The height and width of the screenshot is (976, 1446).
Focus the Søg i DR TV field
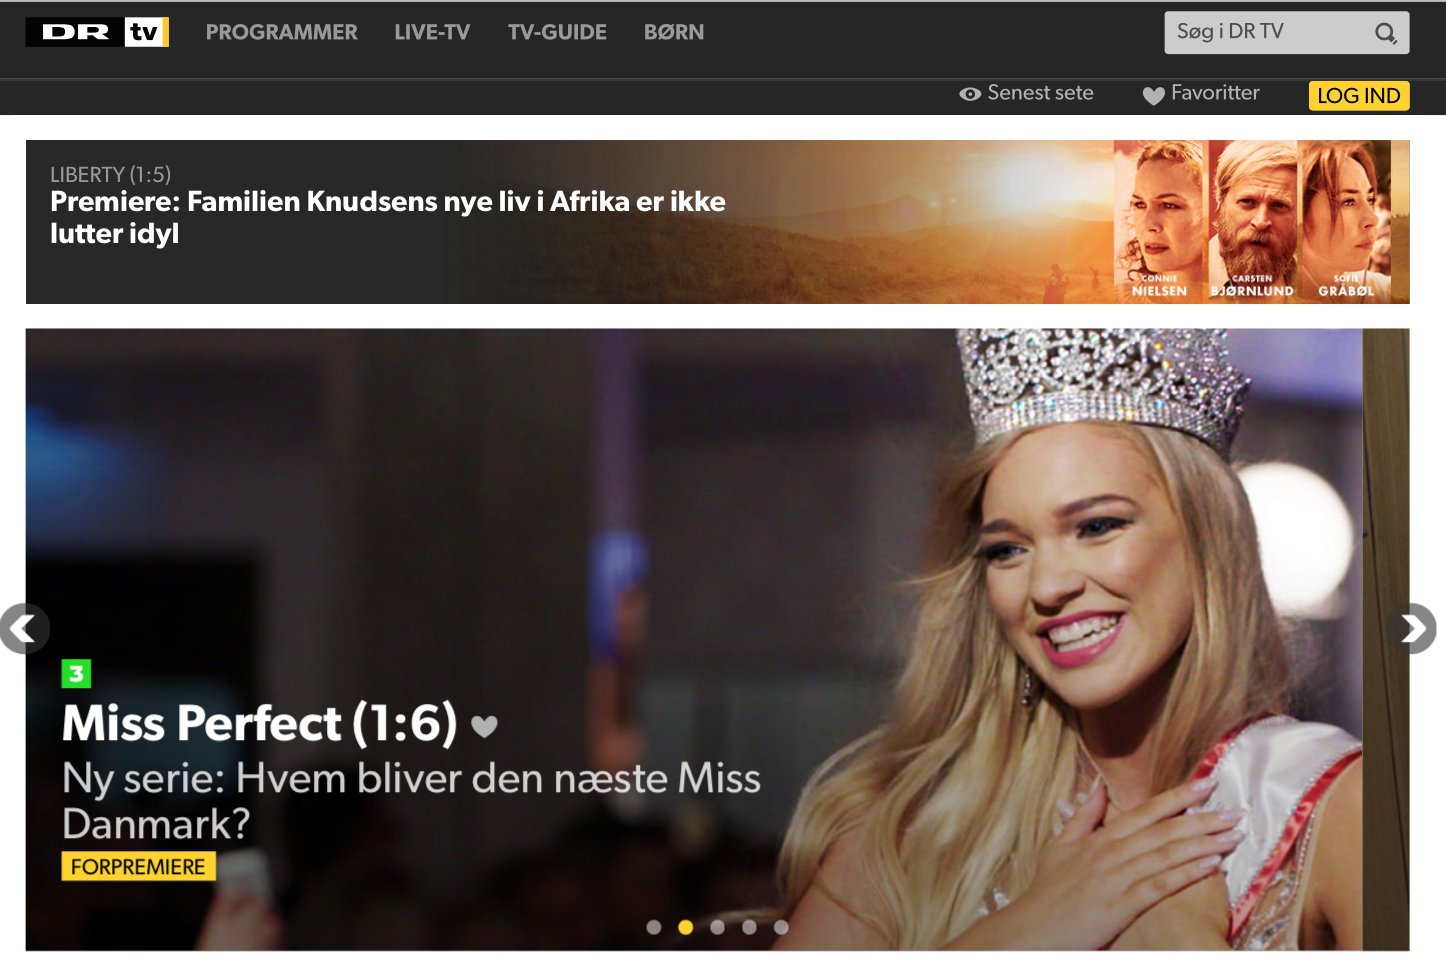1265,33
